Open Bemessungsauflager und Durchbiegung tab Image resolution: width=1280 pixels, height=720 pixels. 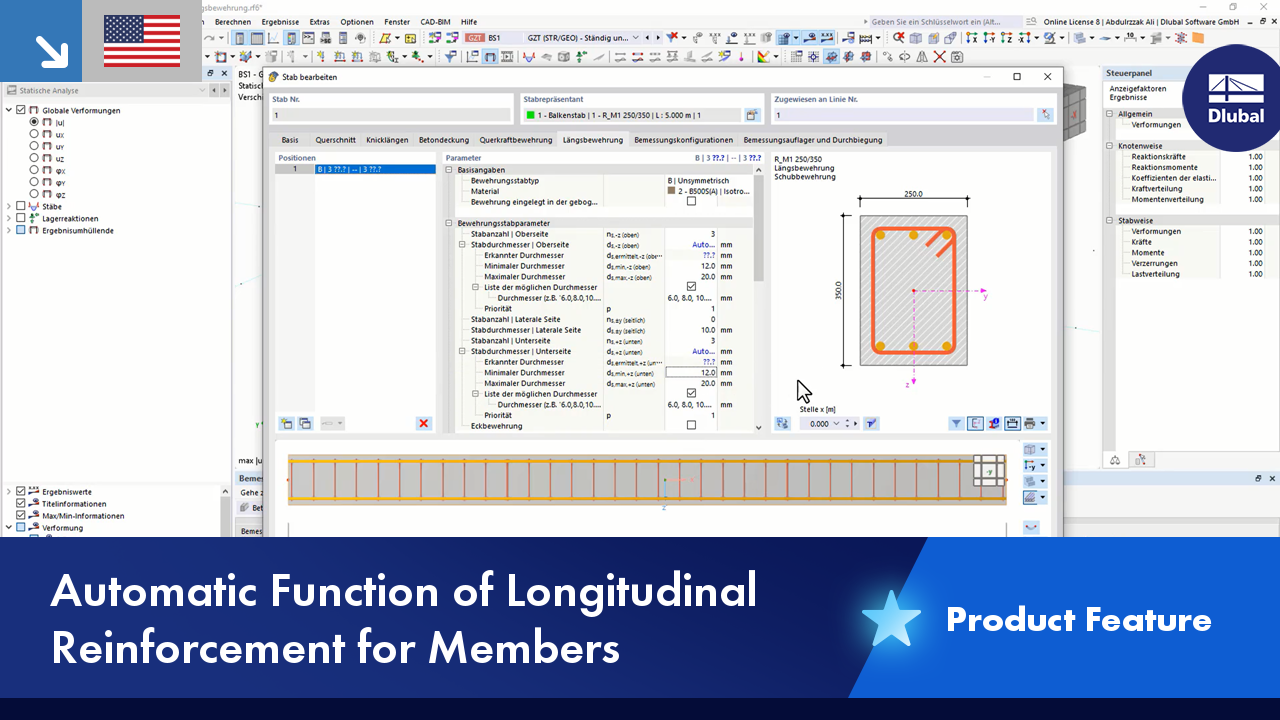[x=813, y=140]
